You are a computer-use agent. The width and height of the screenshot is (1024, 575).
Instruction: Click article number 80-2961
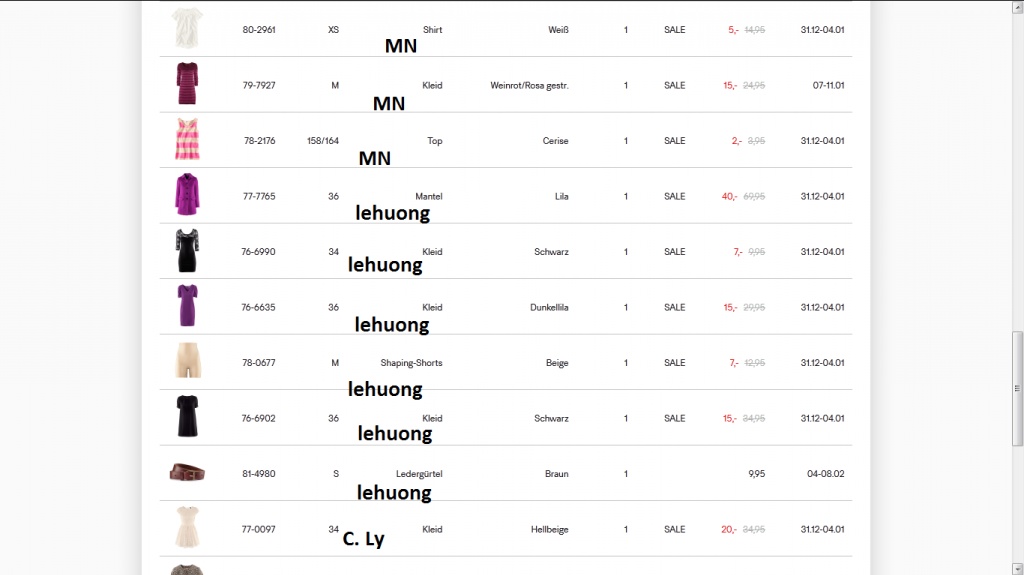point(259,30)
